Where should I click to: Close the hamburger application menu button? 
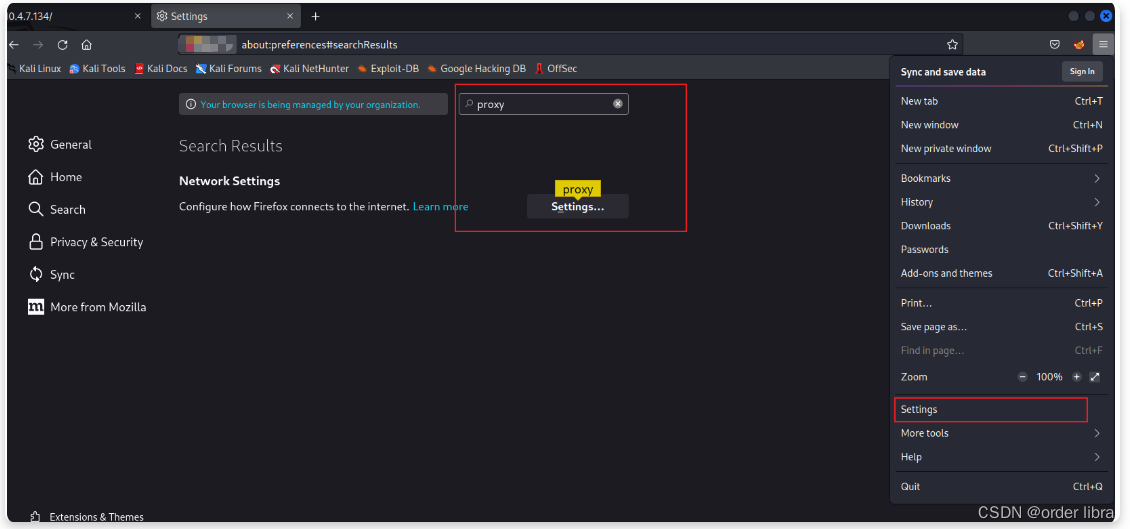[x=1103, y=45]
